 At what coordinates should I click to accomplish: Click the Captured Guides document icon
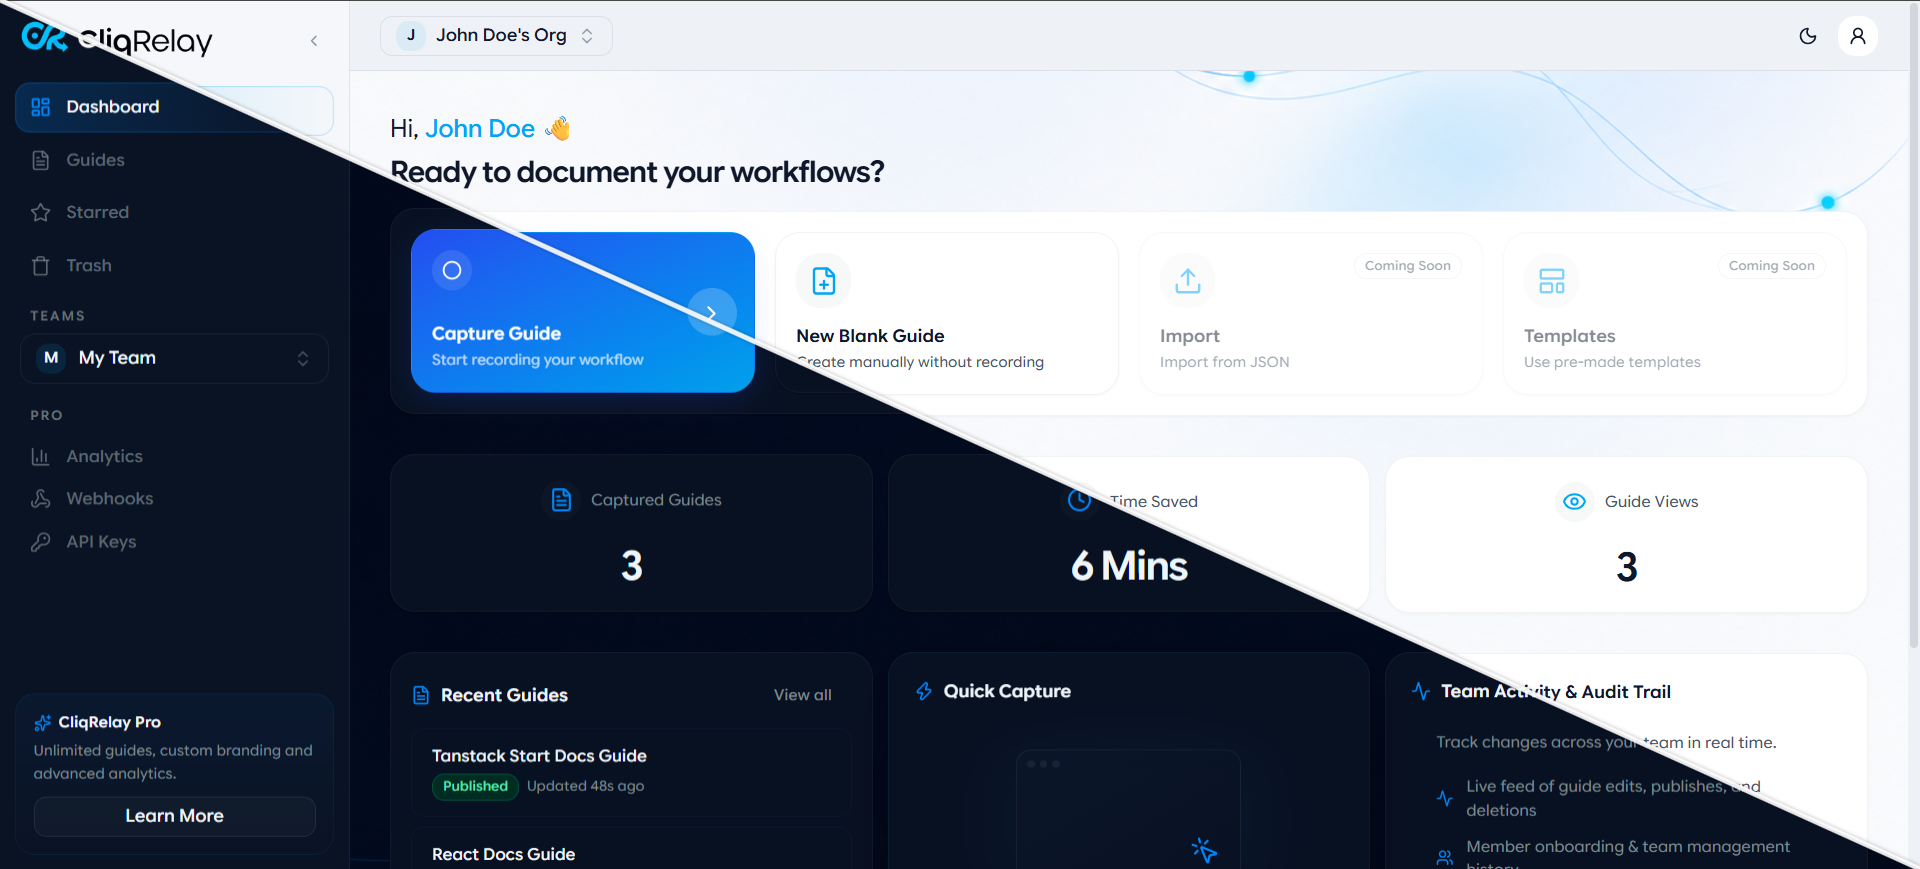(562, 500)
